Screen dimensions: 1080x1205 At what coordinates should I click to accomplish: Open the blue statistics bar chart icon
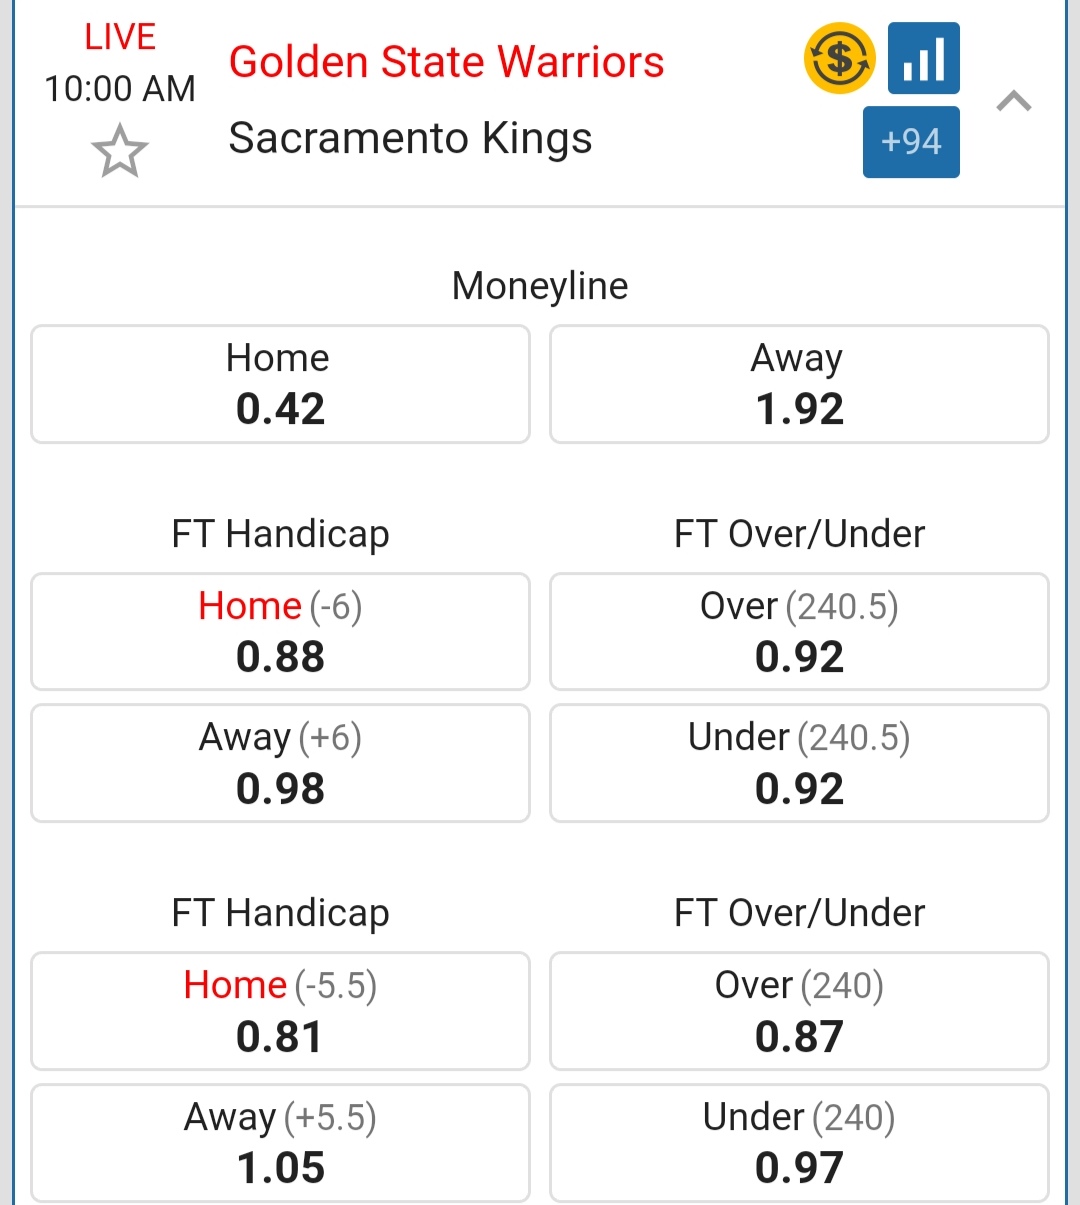pyautogui.click(x=923, y=59)
